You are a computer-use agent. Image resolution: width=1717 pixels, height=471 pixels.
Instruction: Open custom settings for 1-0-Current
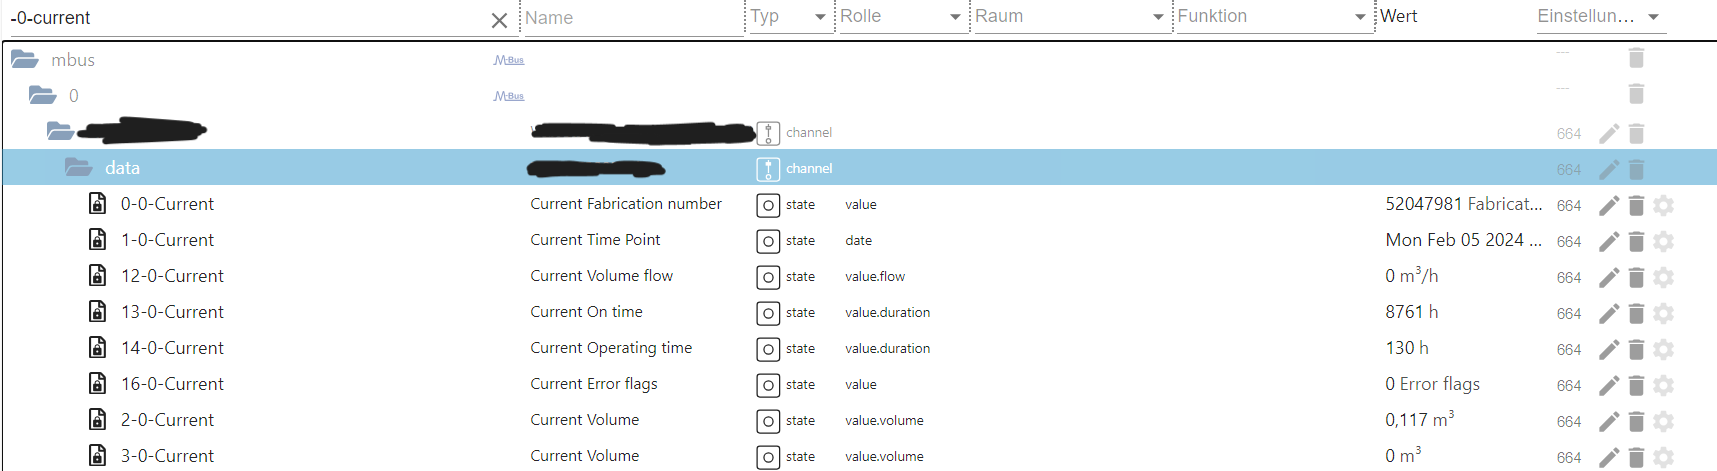pos(1663,242)
